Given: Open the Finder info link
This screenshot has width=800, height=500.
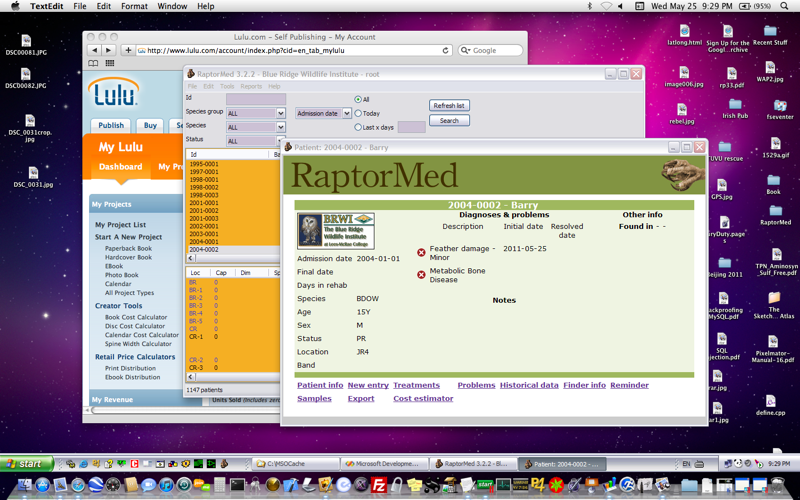Looking at the screenshot, I should (584, 385).
